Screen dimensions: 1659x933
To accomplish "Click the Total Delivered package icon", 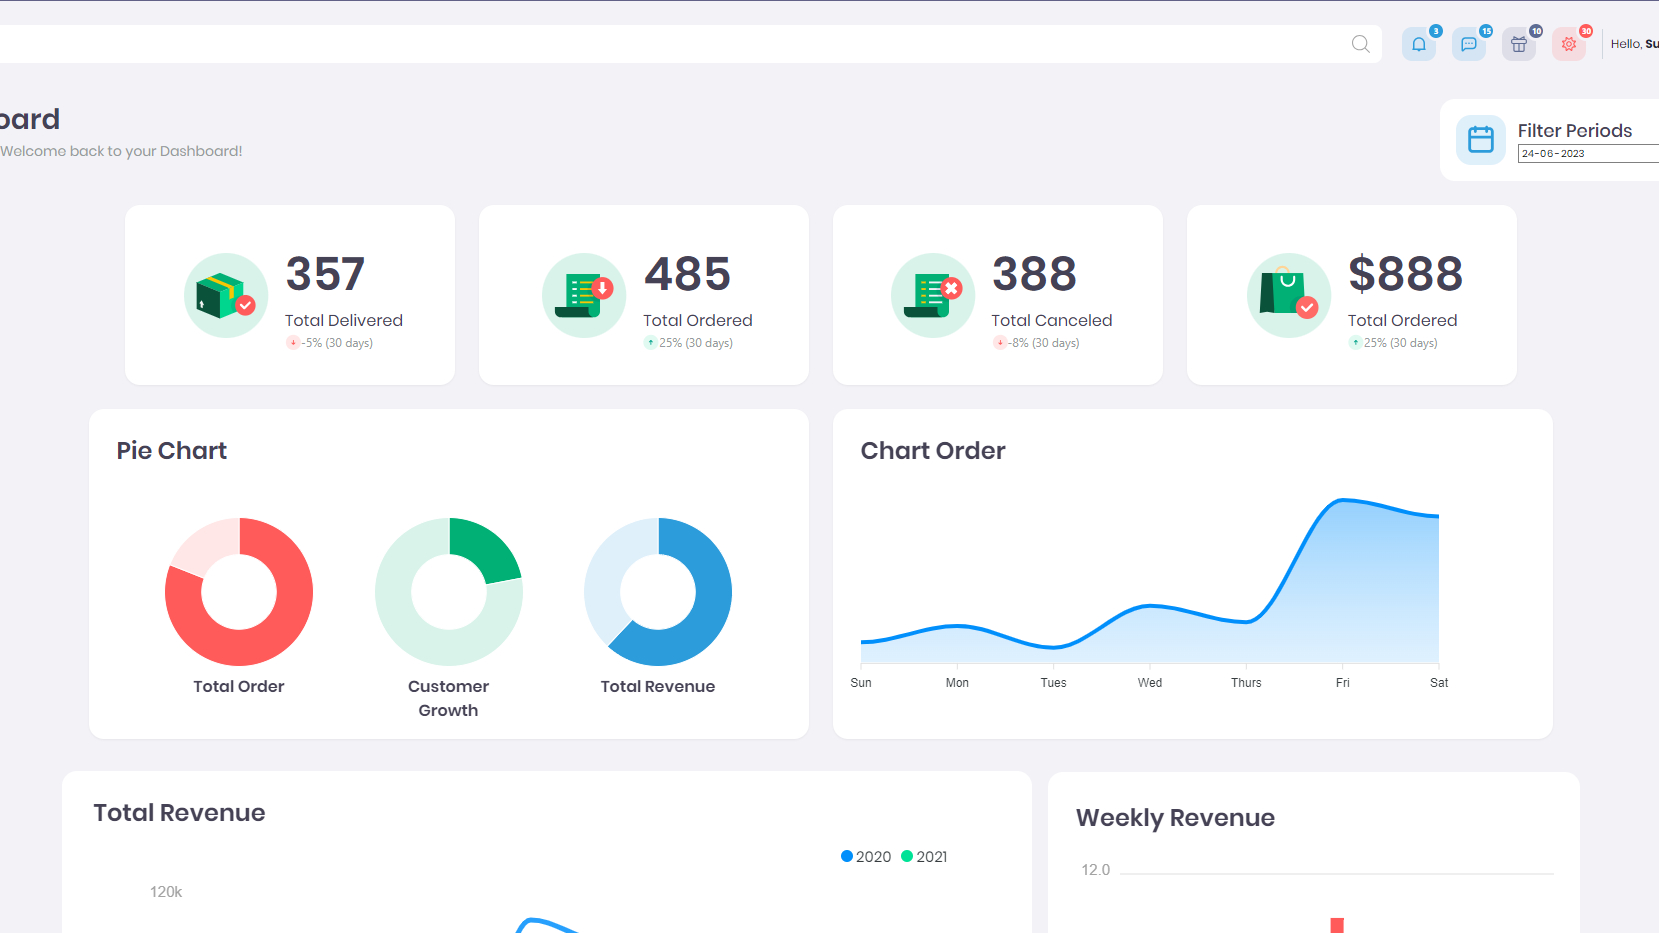I will tap(226, 295).
